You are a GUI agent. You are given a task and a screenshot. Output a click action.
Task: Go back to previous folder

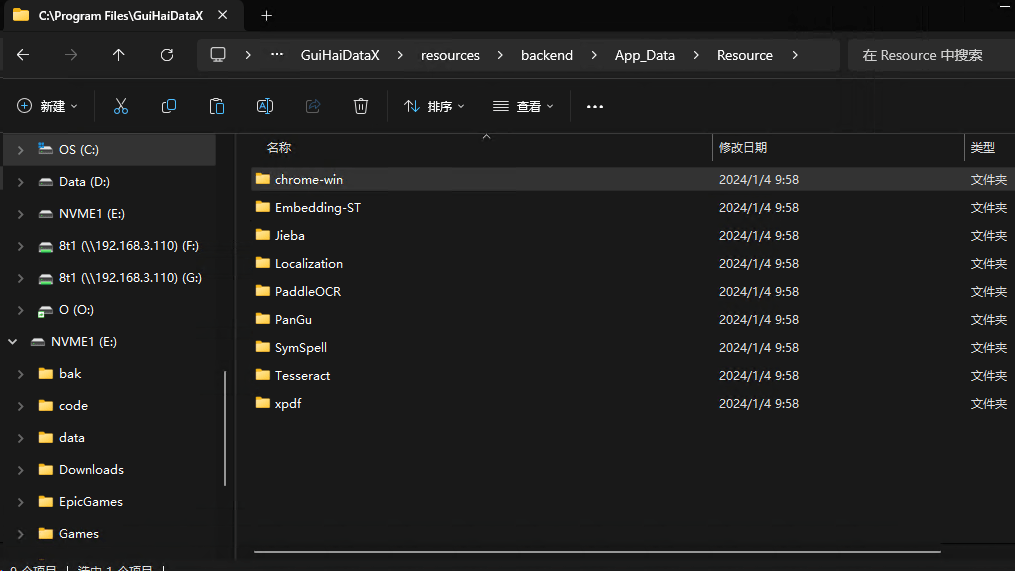coord(23,55)
